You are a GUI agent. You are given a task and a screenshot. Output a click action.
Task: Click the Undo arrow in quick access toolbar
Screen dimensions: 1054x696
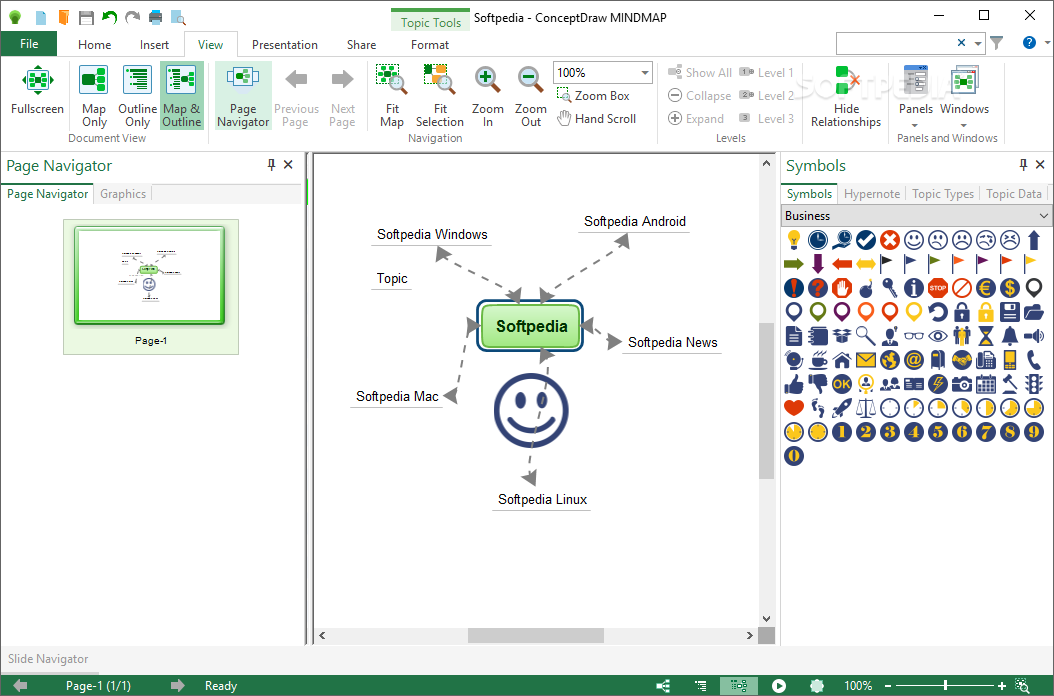(110, 17)
